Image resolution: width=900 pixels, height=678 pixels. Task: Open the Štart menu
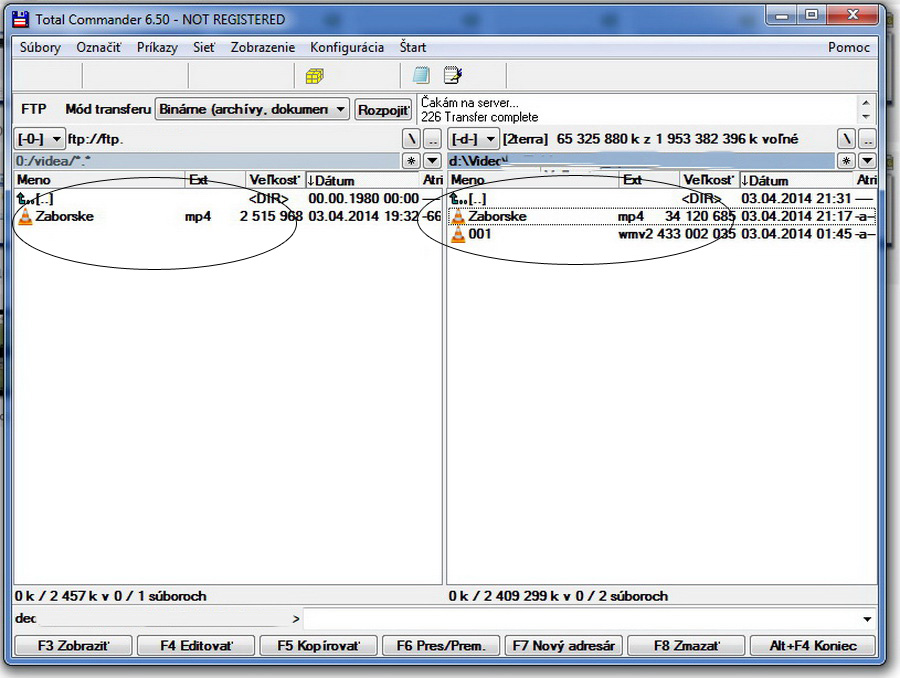[x=413, y=48]
